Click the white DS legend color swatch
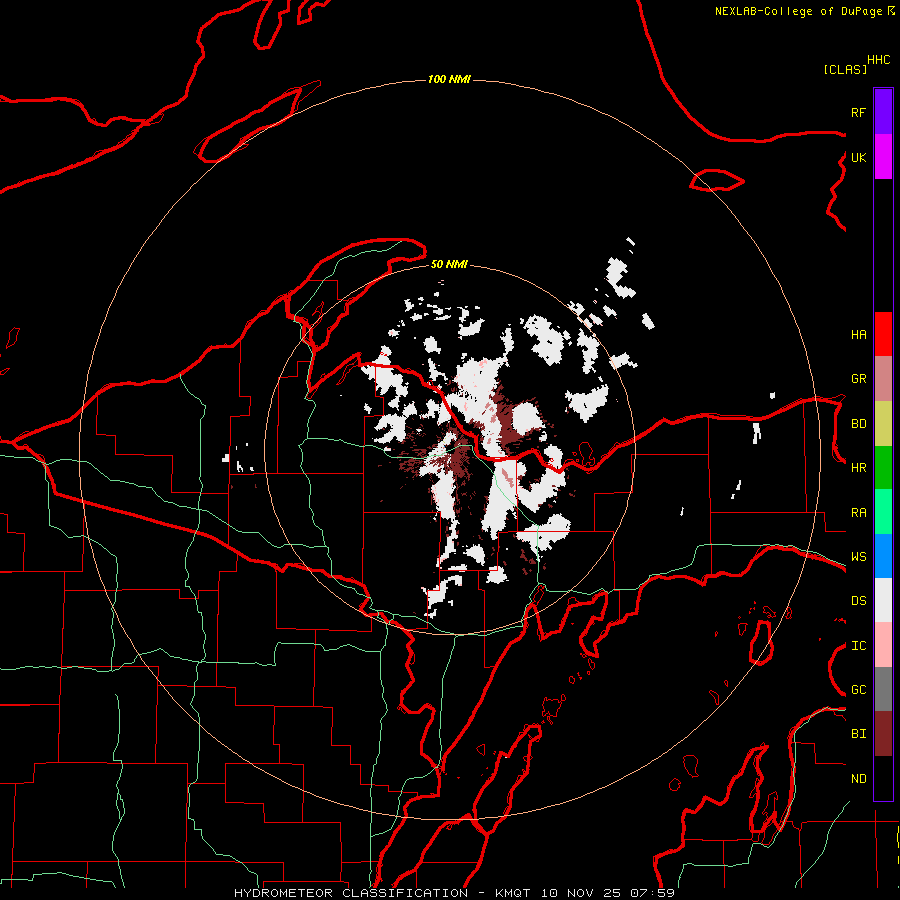 pyautogui.click(x=883, y=600)
